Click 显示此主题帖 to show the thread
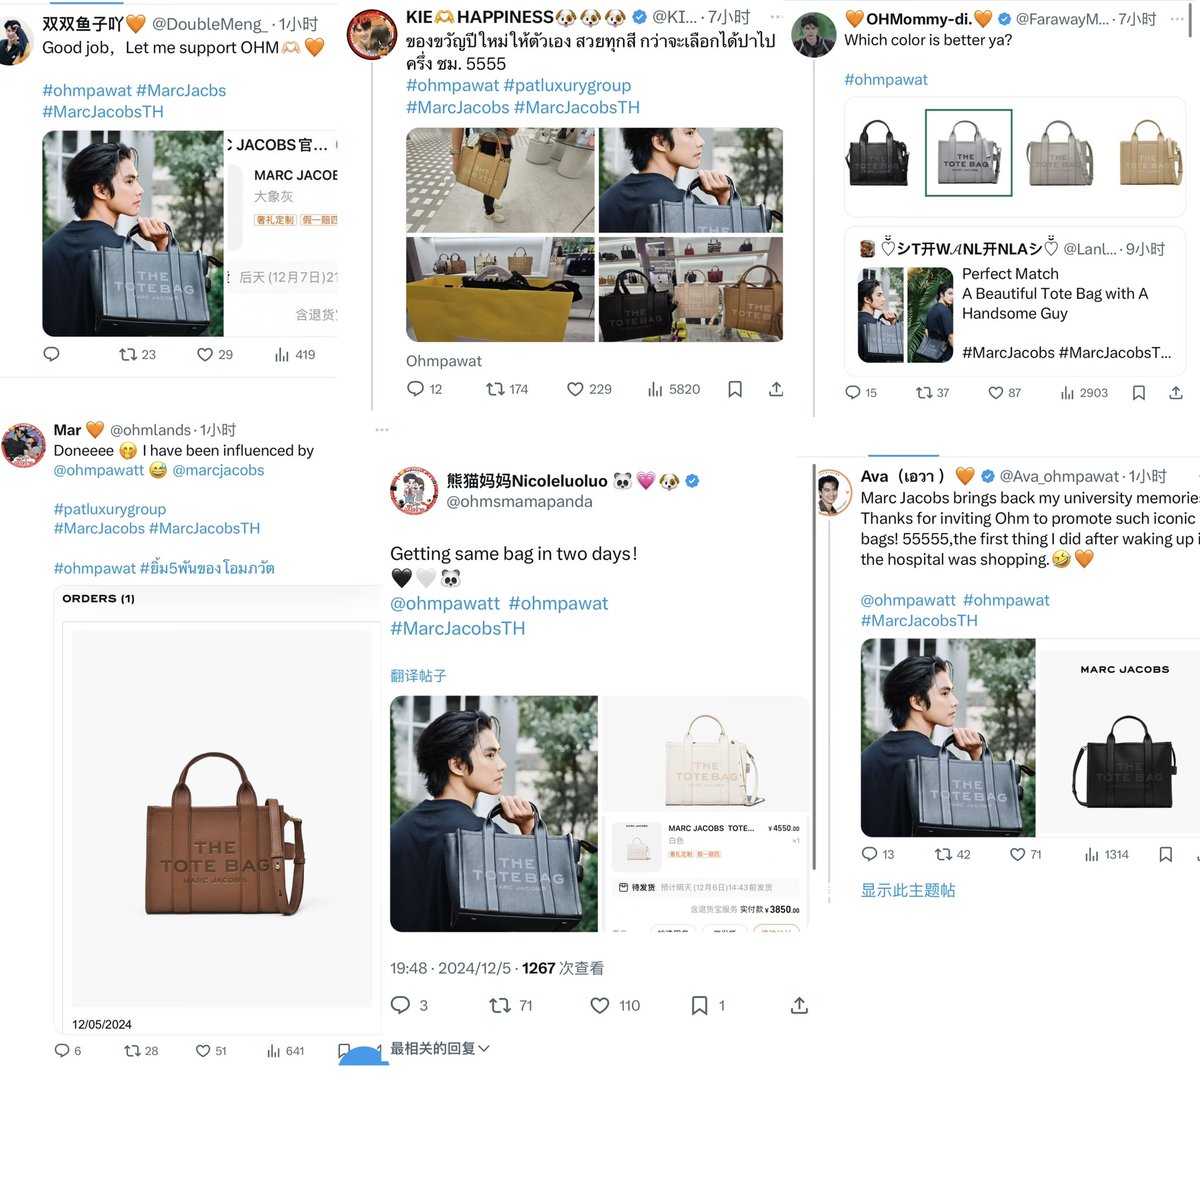1200x1182 pixels. pyautogui.click(x=908, y=890)
